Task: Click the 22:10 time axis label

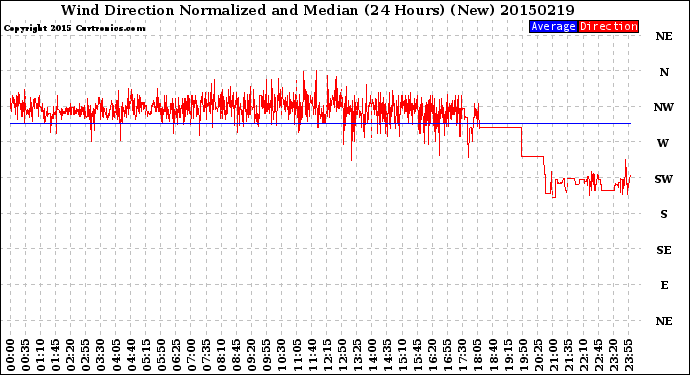Action: [583, 355]
